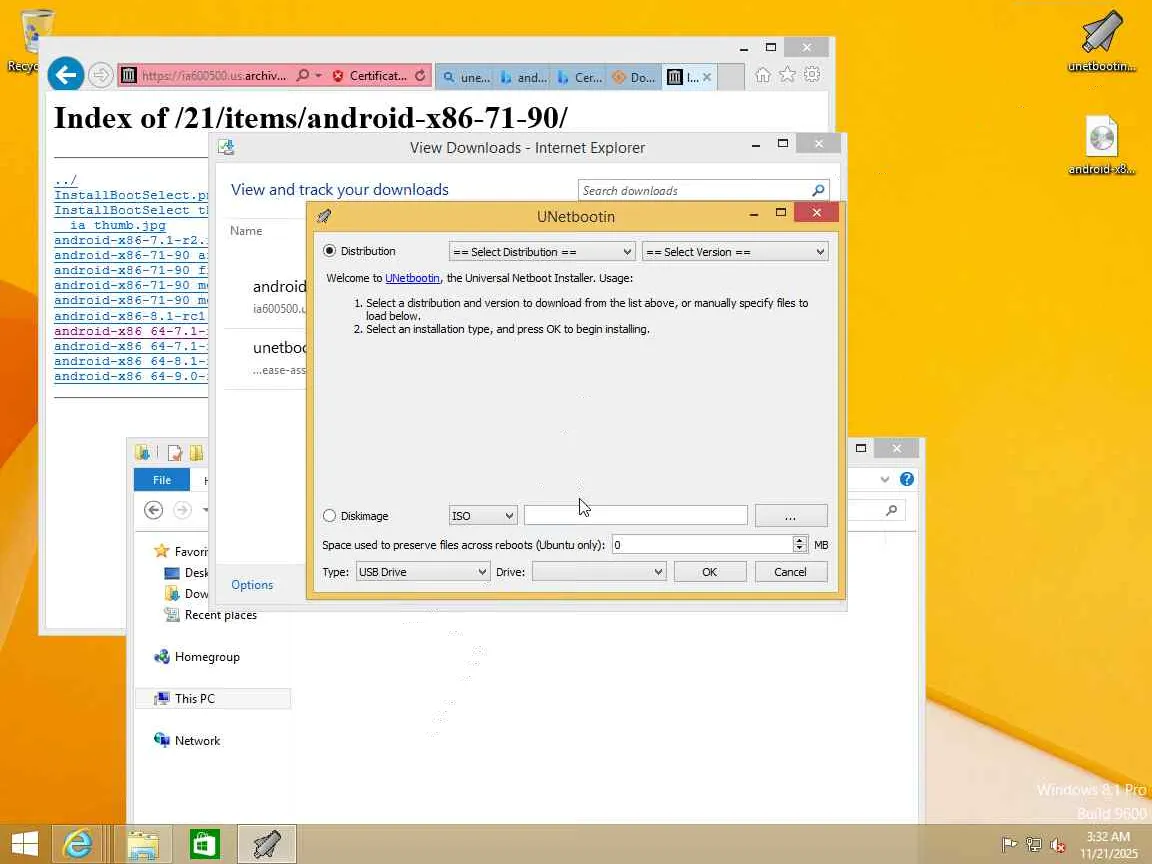Click Cancel in UNetbootin
Viewport: 1152px width, 864px height.
[x=791, y=572]
